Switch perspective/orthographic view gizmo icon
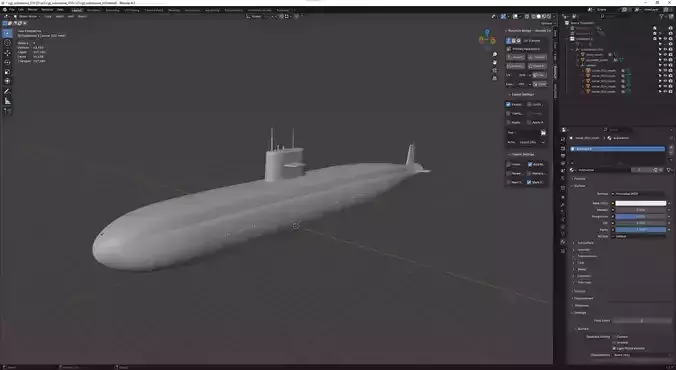This screenshot has width=676, height=370. coord(494,78)
